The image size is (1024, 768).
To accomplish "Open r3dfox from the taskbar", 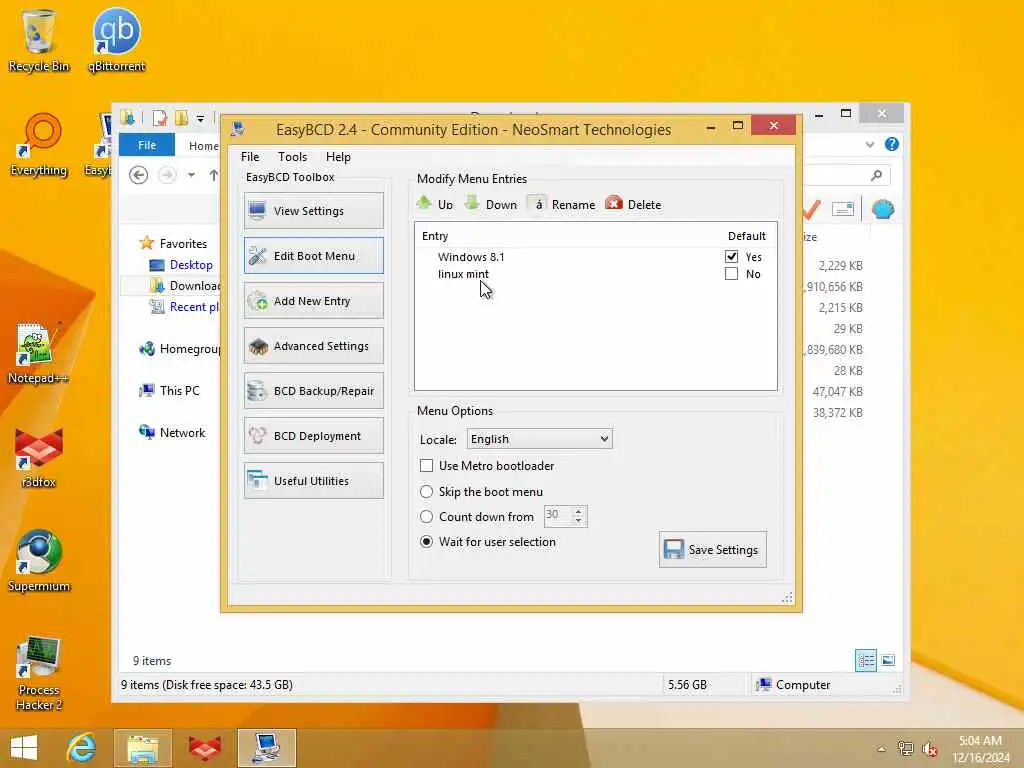I will (204, 748).
